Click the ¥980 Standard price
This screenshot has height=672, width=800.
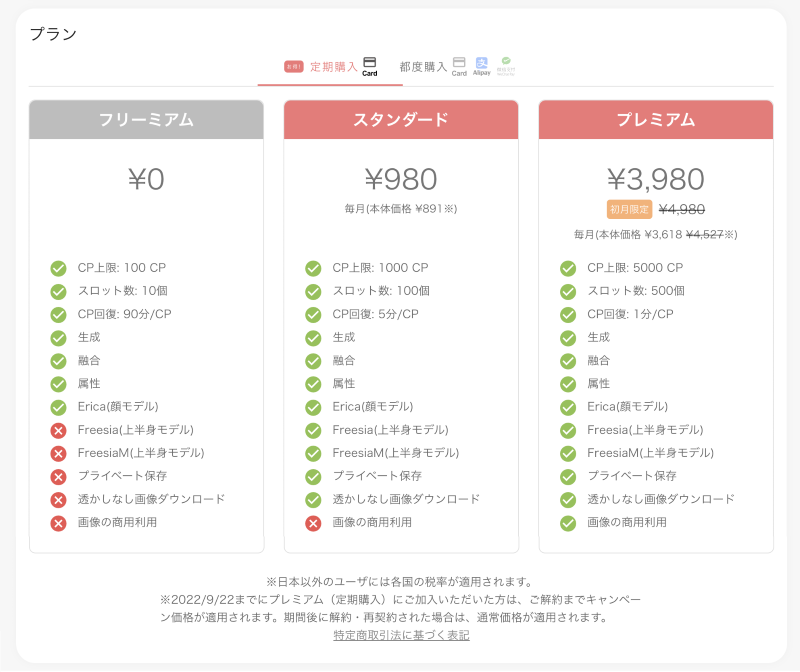pos(401,179)
